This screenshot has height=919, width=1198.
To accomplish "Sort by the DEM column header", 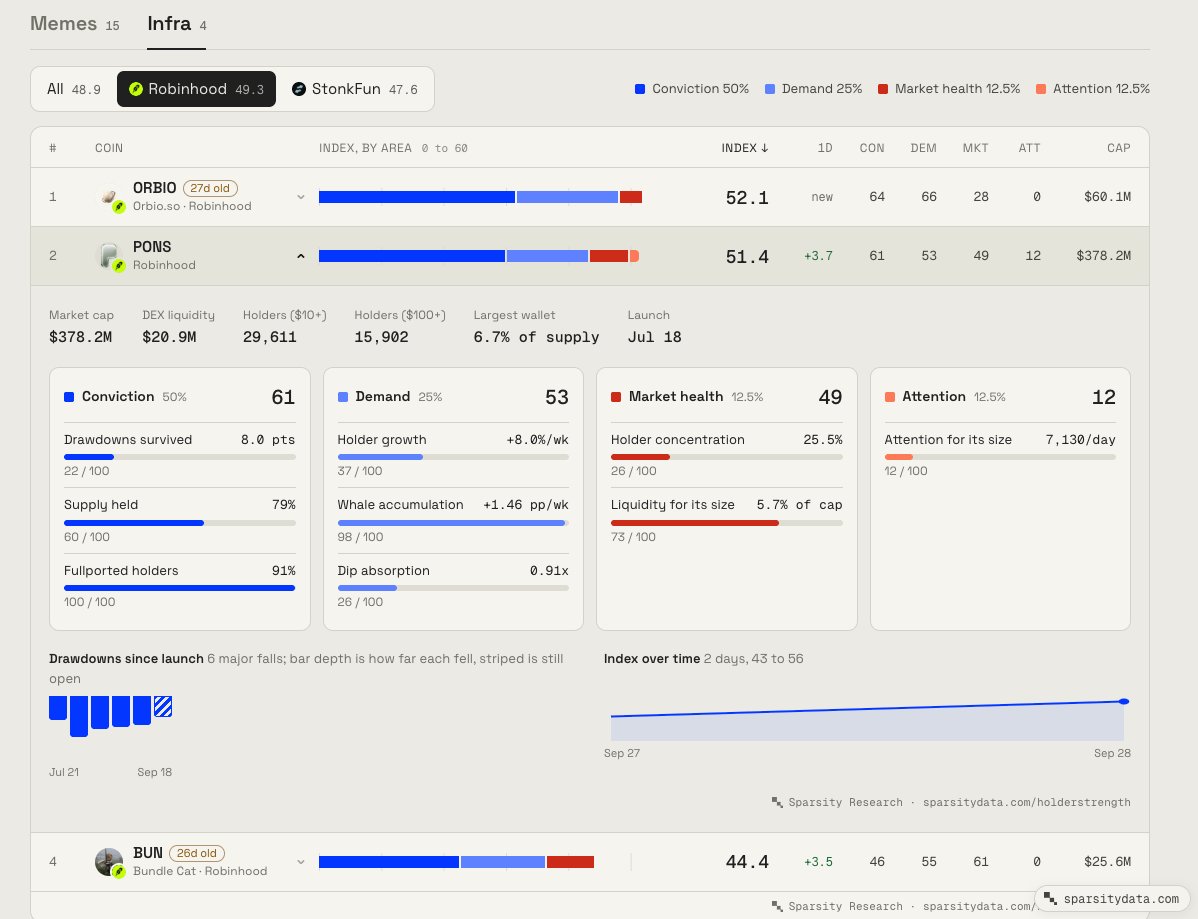I will coord(923,148).
